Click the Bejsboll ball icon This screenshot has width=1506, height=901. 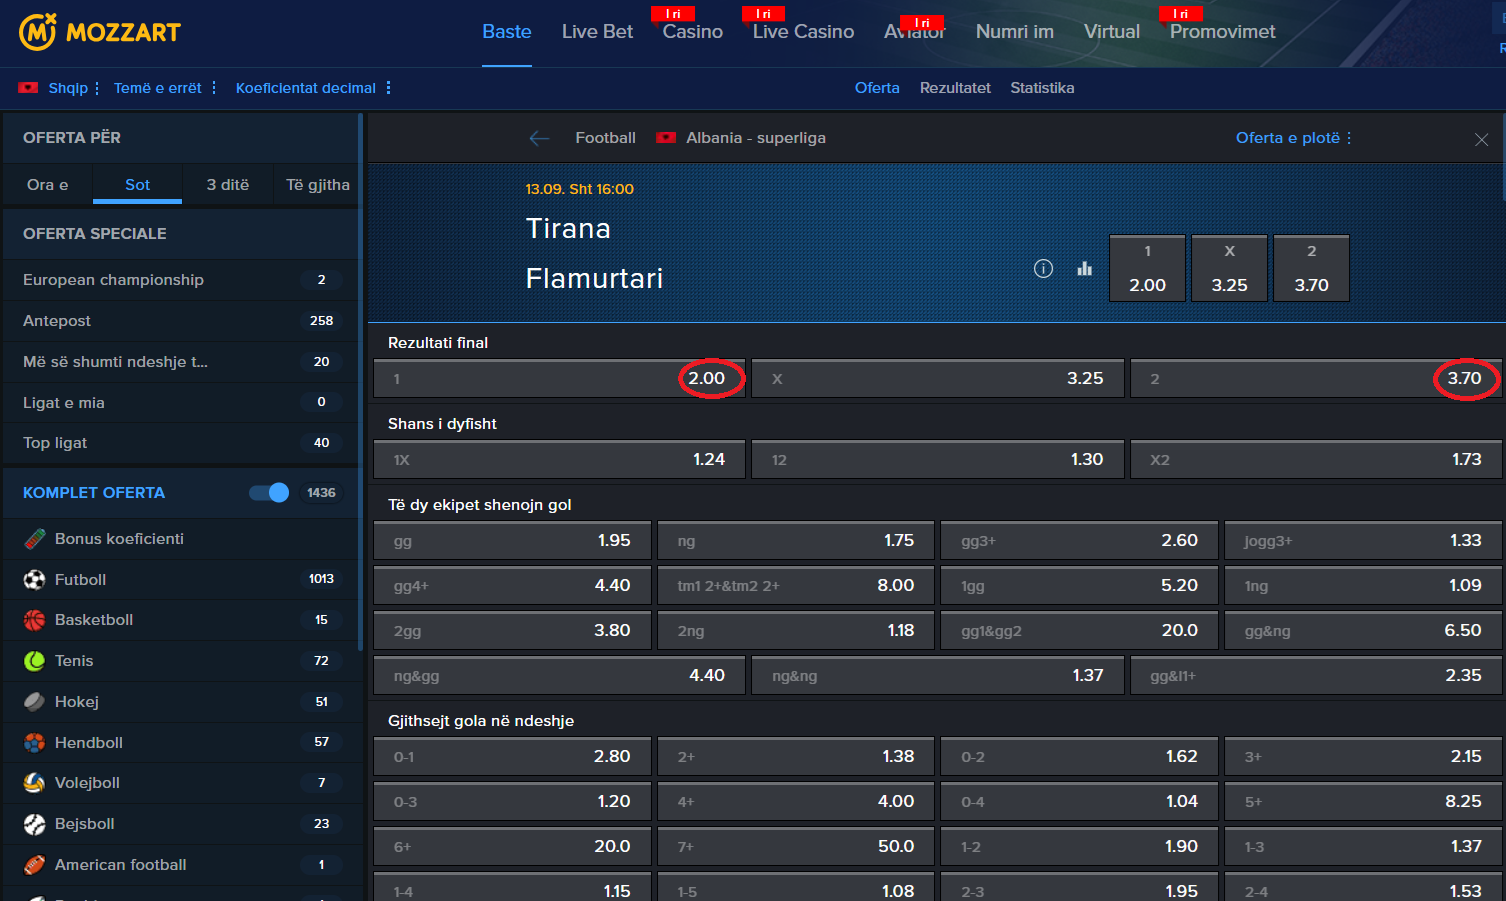point(35,824)
